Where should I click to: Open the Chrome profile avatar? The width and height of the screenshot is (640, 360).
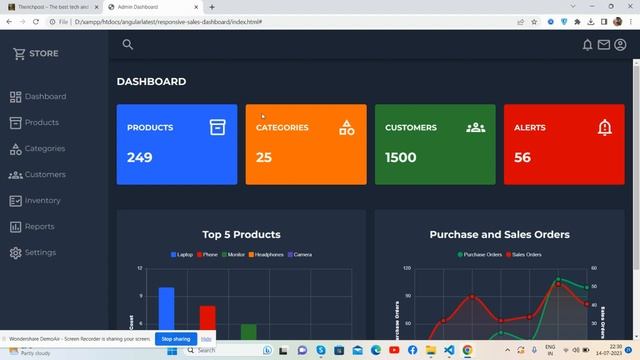[x=618, y=22]
